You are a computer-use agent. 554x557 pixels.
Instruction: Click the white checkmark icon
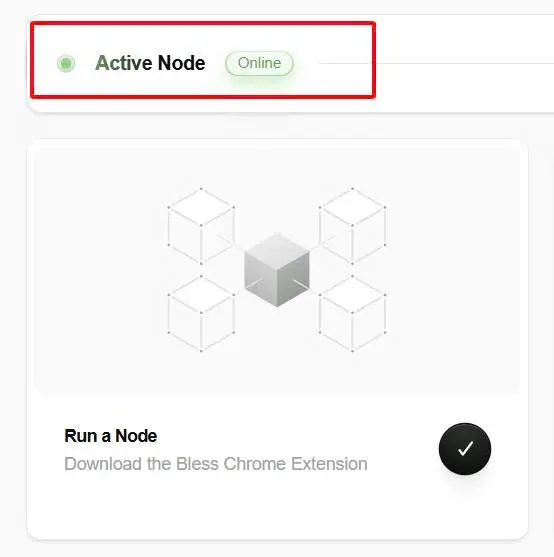coord(465,448)
